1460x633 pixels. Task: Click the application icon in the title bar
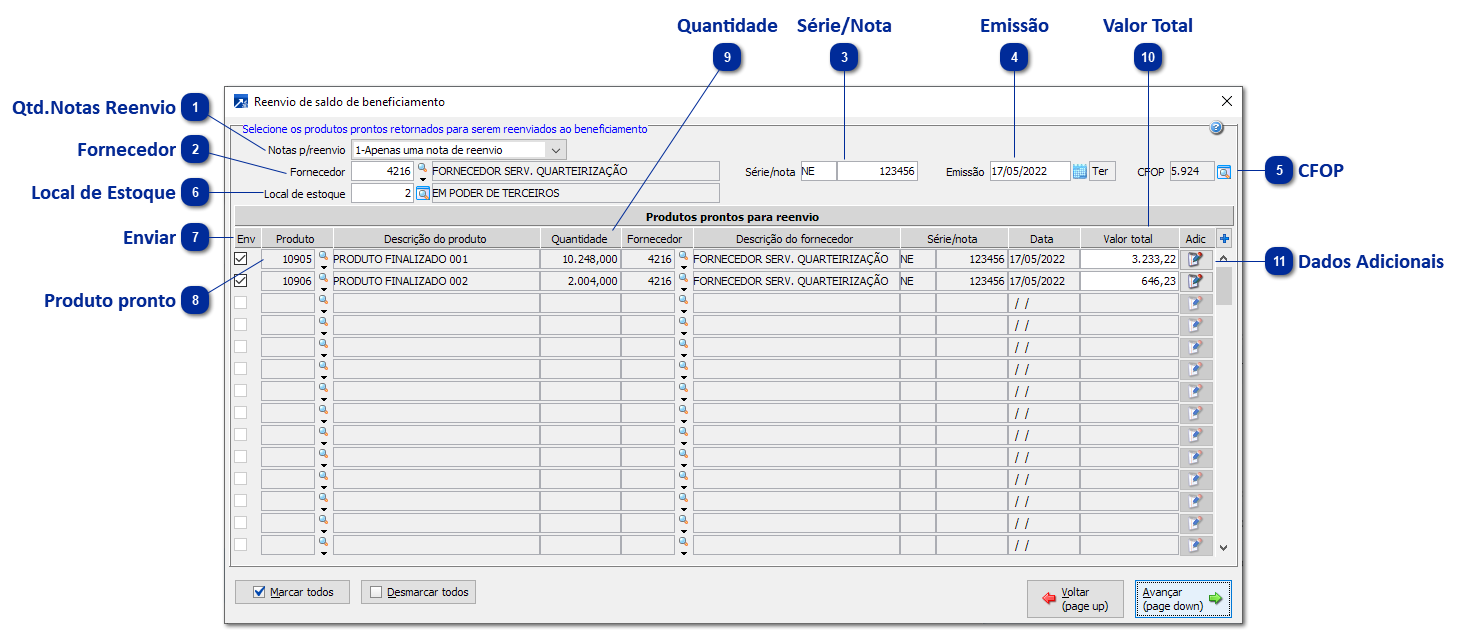pyautogui.click(x=241, y=102)
